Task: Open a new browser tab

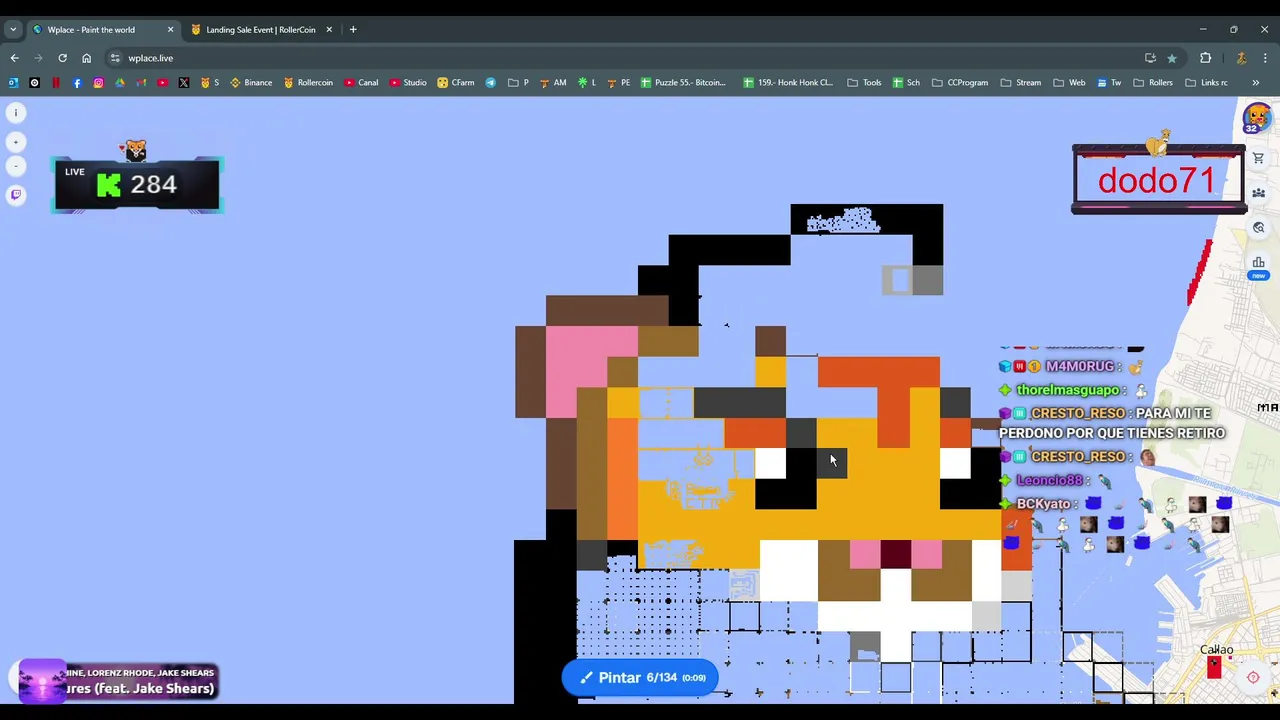Action: 353,30
